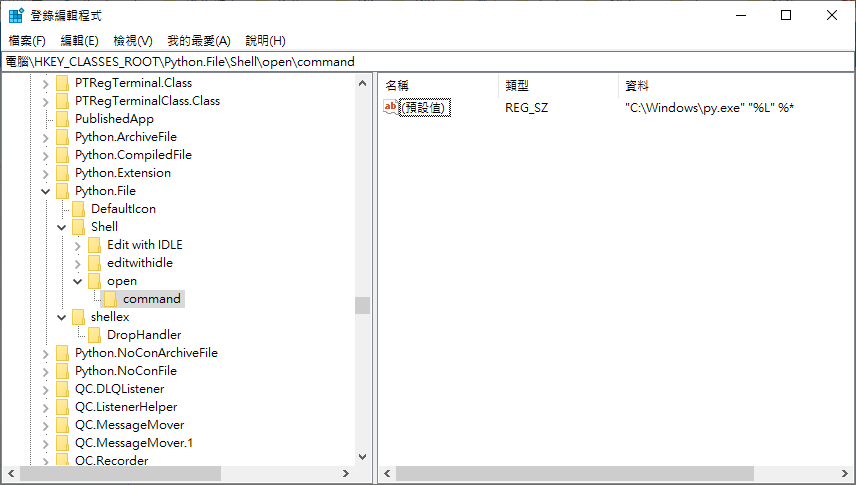Select the PTRegTerminal.Class folder icon
The image size is (856, 485).
point(63,83)
